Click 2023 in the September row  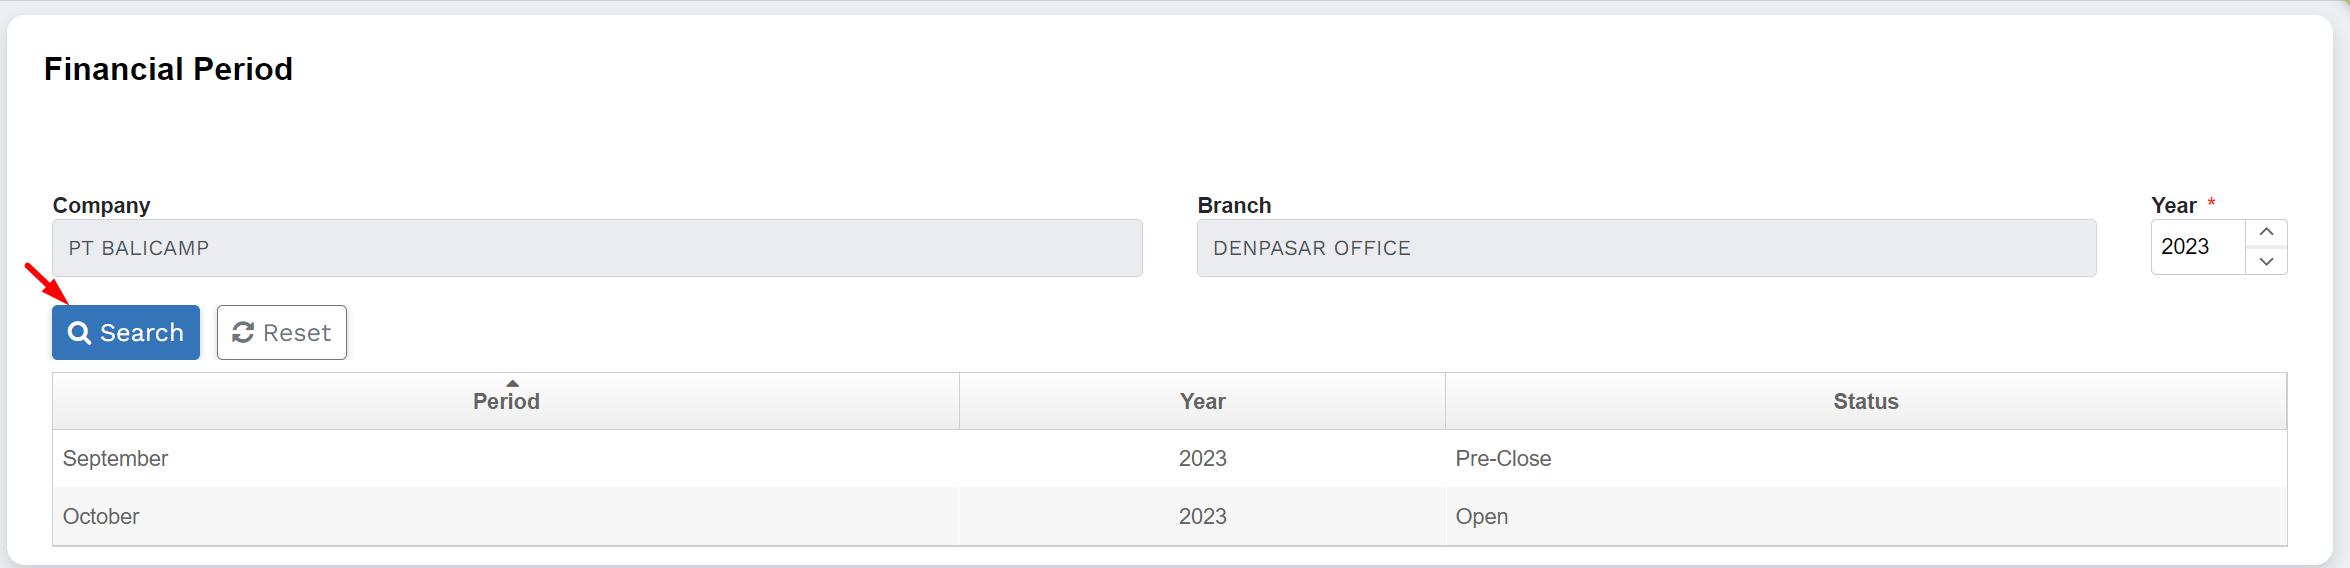coord(1202,459)
